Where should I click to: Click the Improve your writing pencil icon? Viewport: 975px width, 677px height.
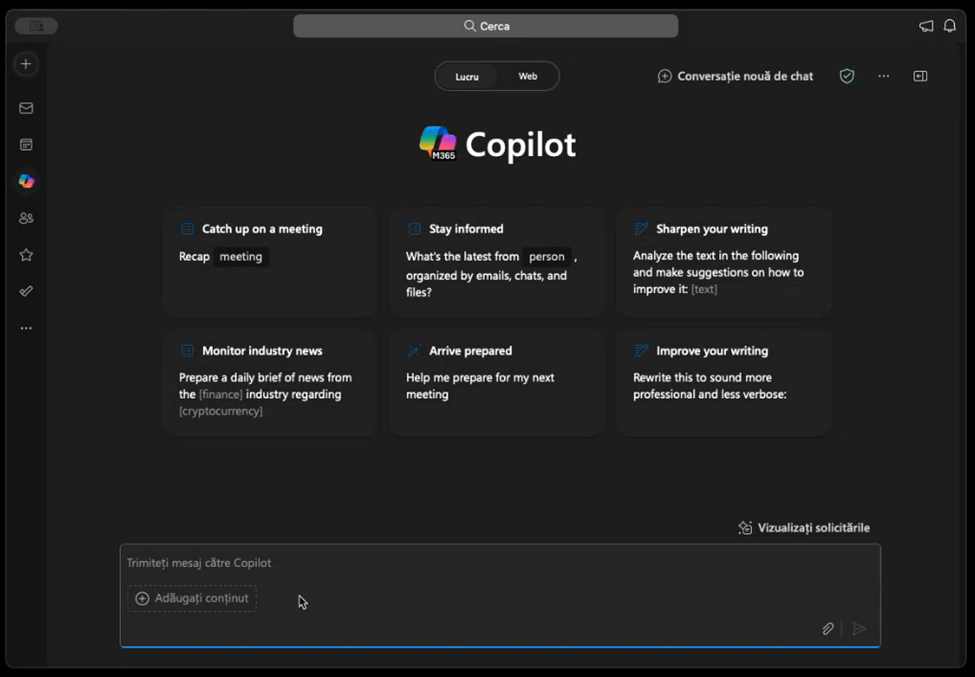[x=640, y=351]
